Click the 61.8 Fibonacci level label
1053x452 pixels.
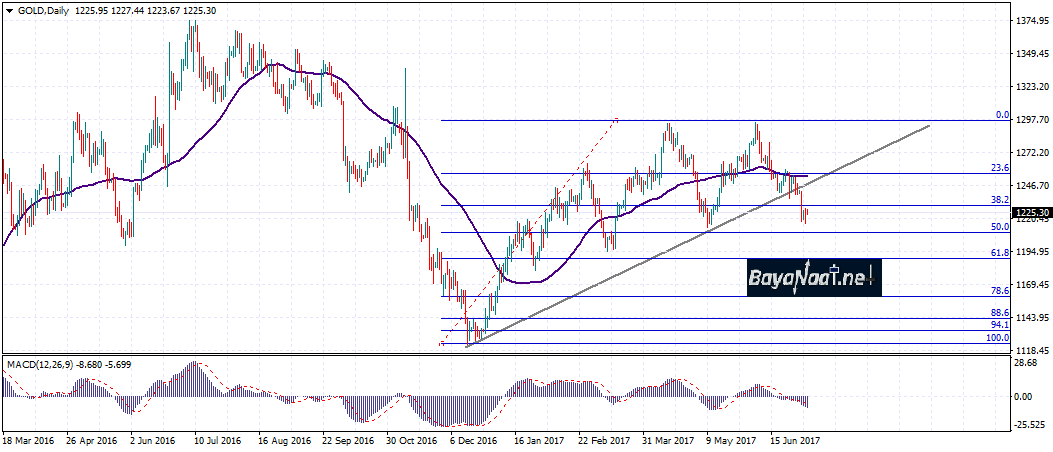tap(998, 254)
